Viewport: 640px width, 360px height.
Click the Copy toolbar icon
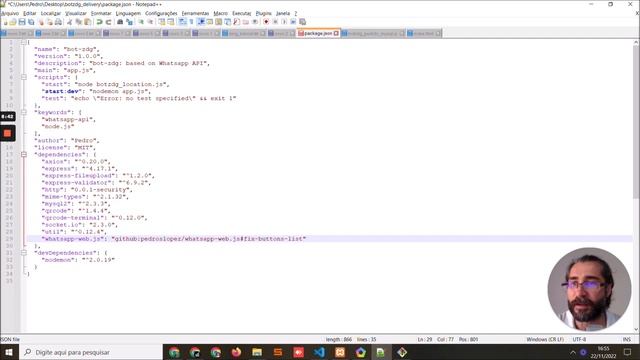pos(78,22)
